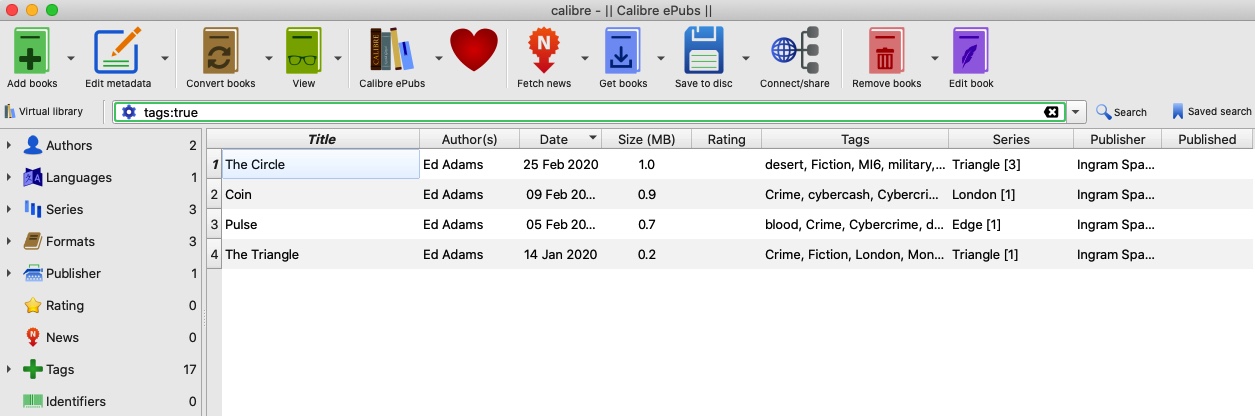
Task: Open the Save to disc dropdown arrow
Action: click(x=746, y=58)
